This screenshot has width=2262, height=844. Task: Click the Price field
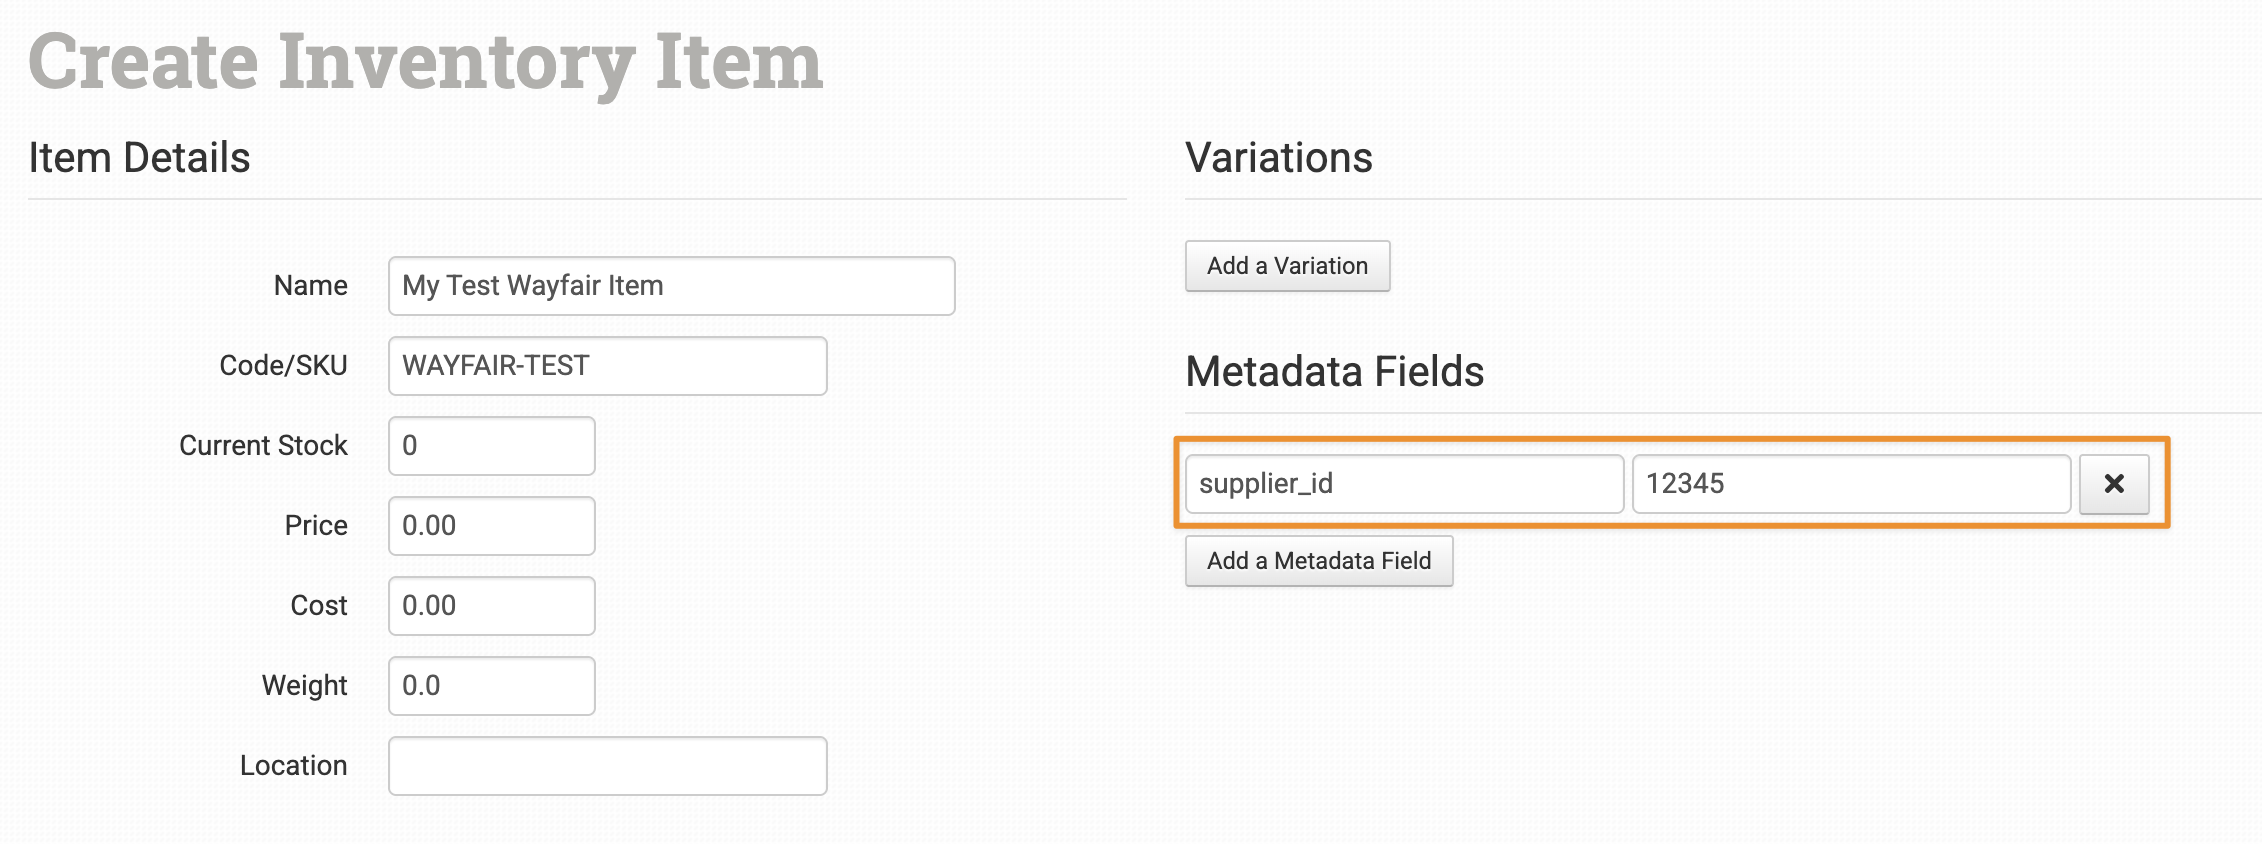491,526
